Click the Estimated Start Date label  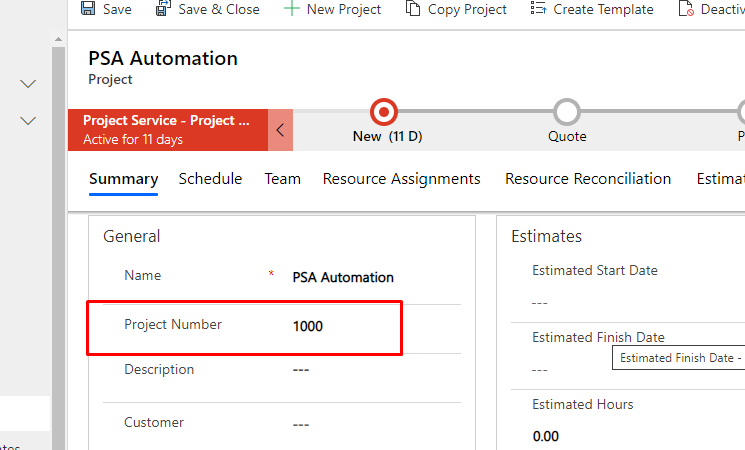coord(595,270)
